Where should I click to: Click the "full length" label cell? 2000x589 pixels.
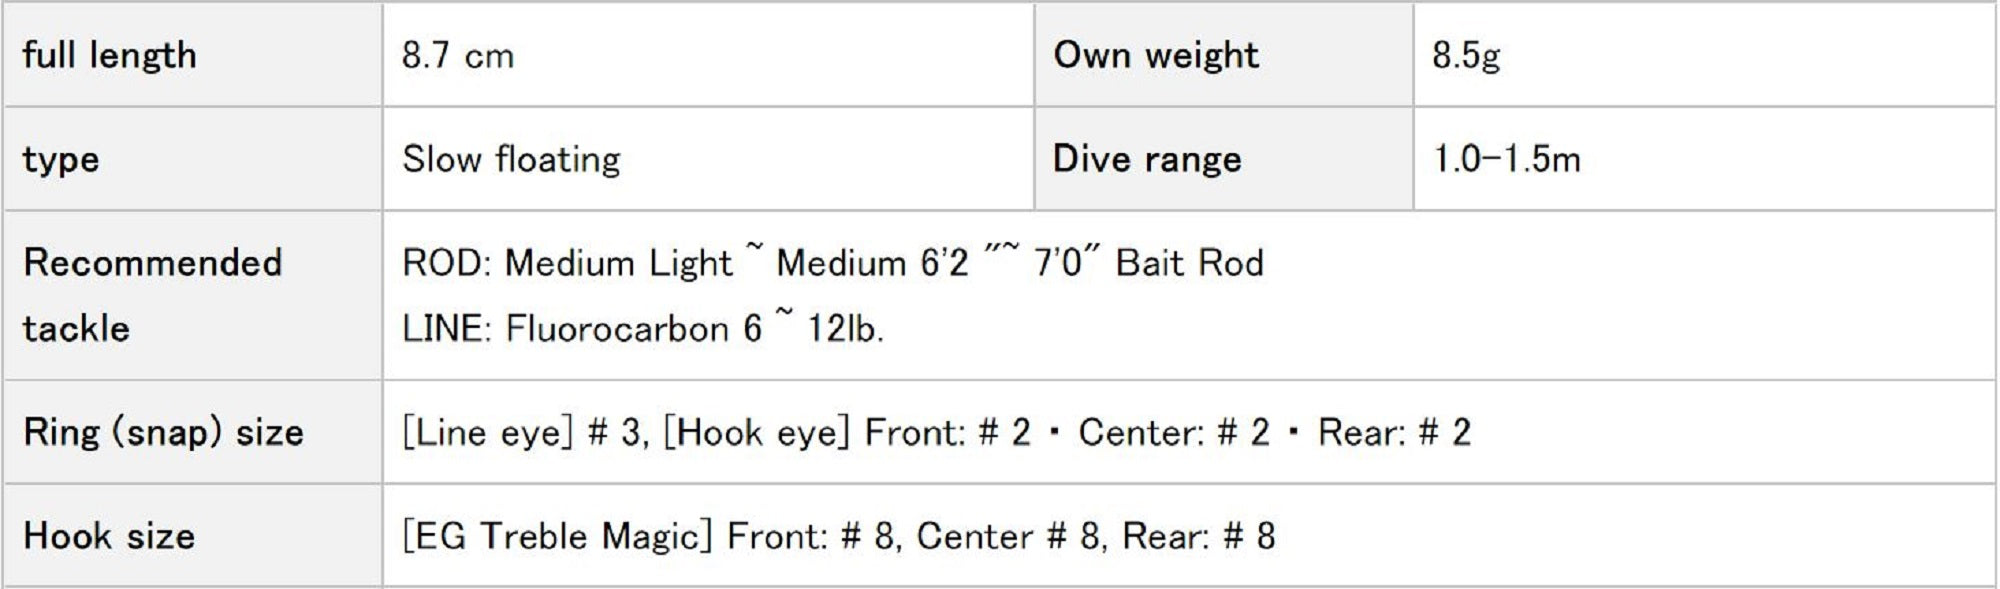(x=110, y=55)
